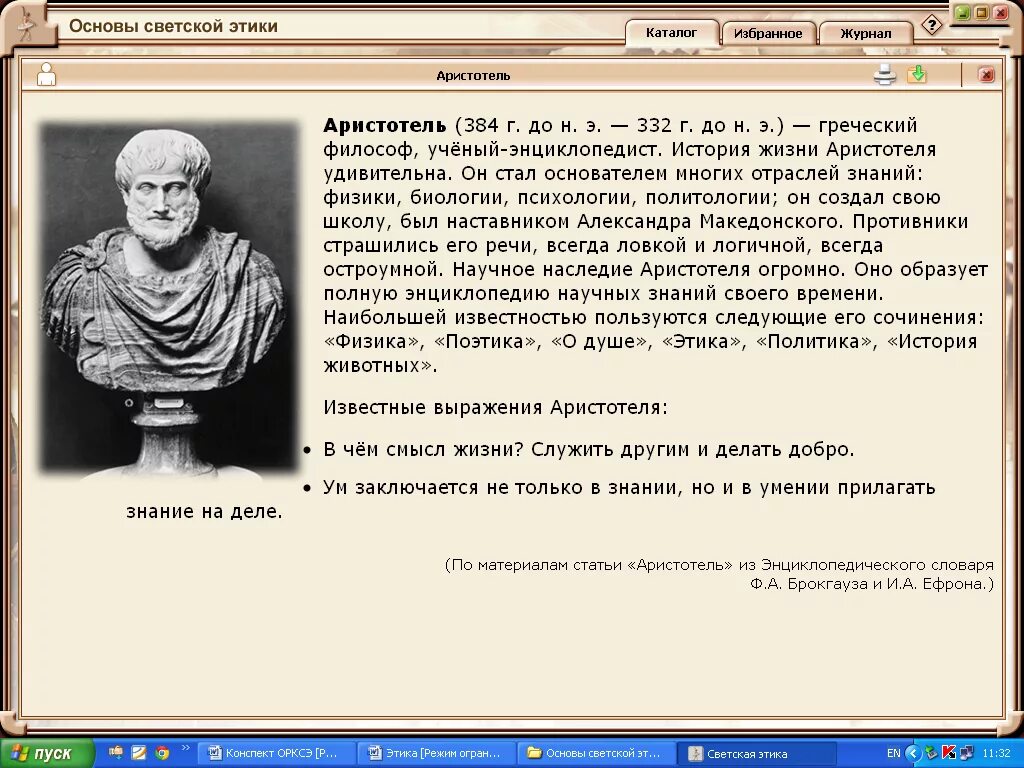Switch to the Избранное tab
This screenshot has width=1024, height=768.
pos(768,33)
